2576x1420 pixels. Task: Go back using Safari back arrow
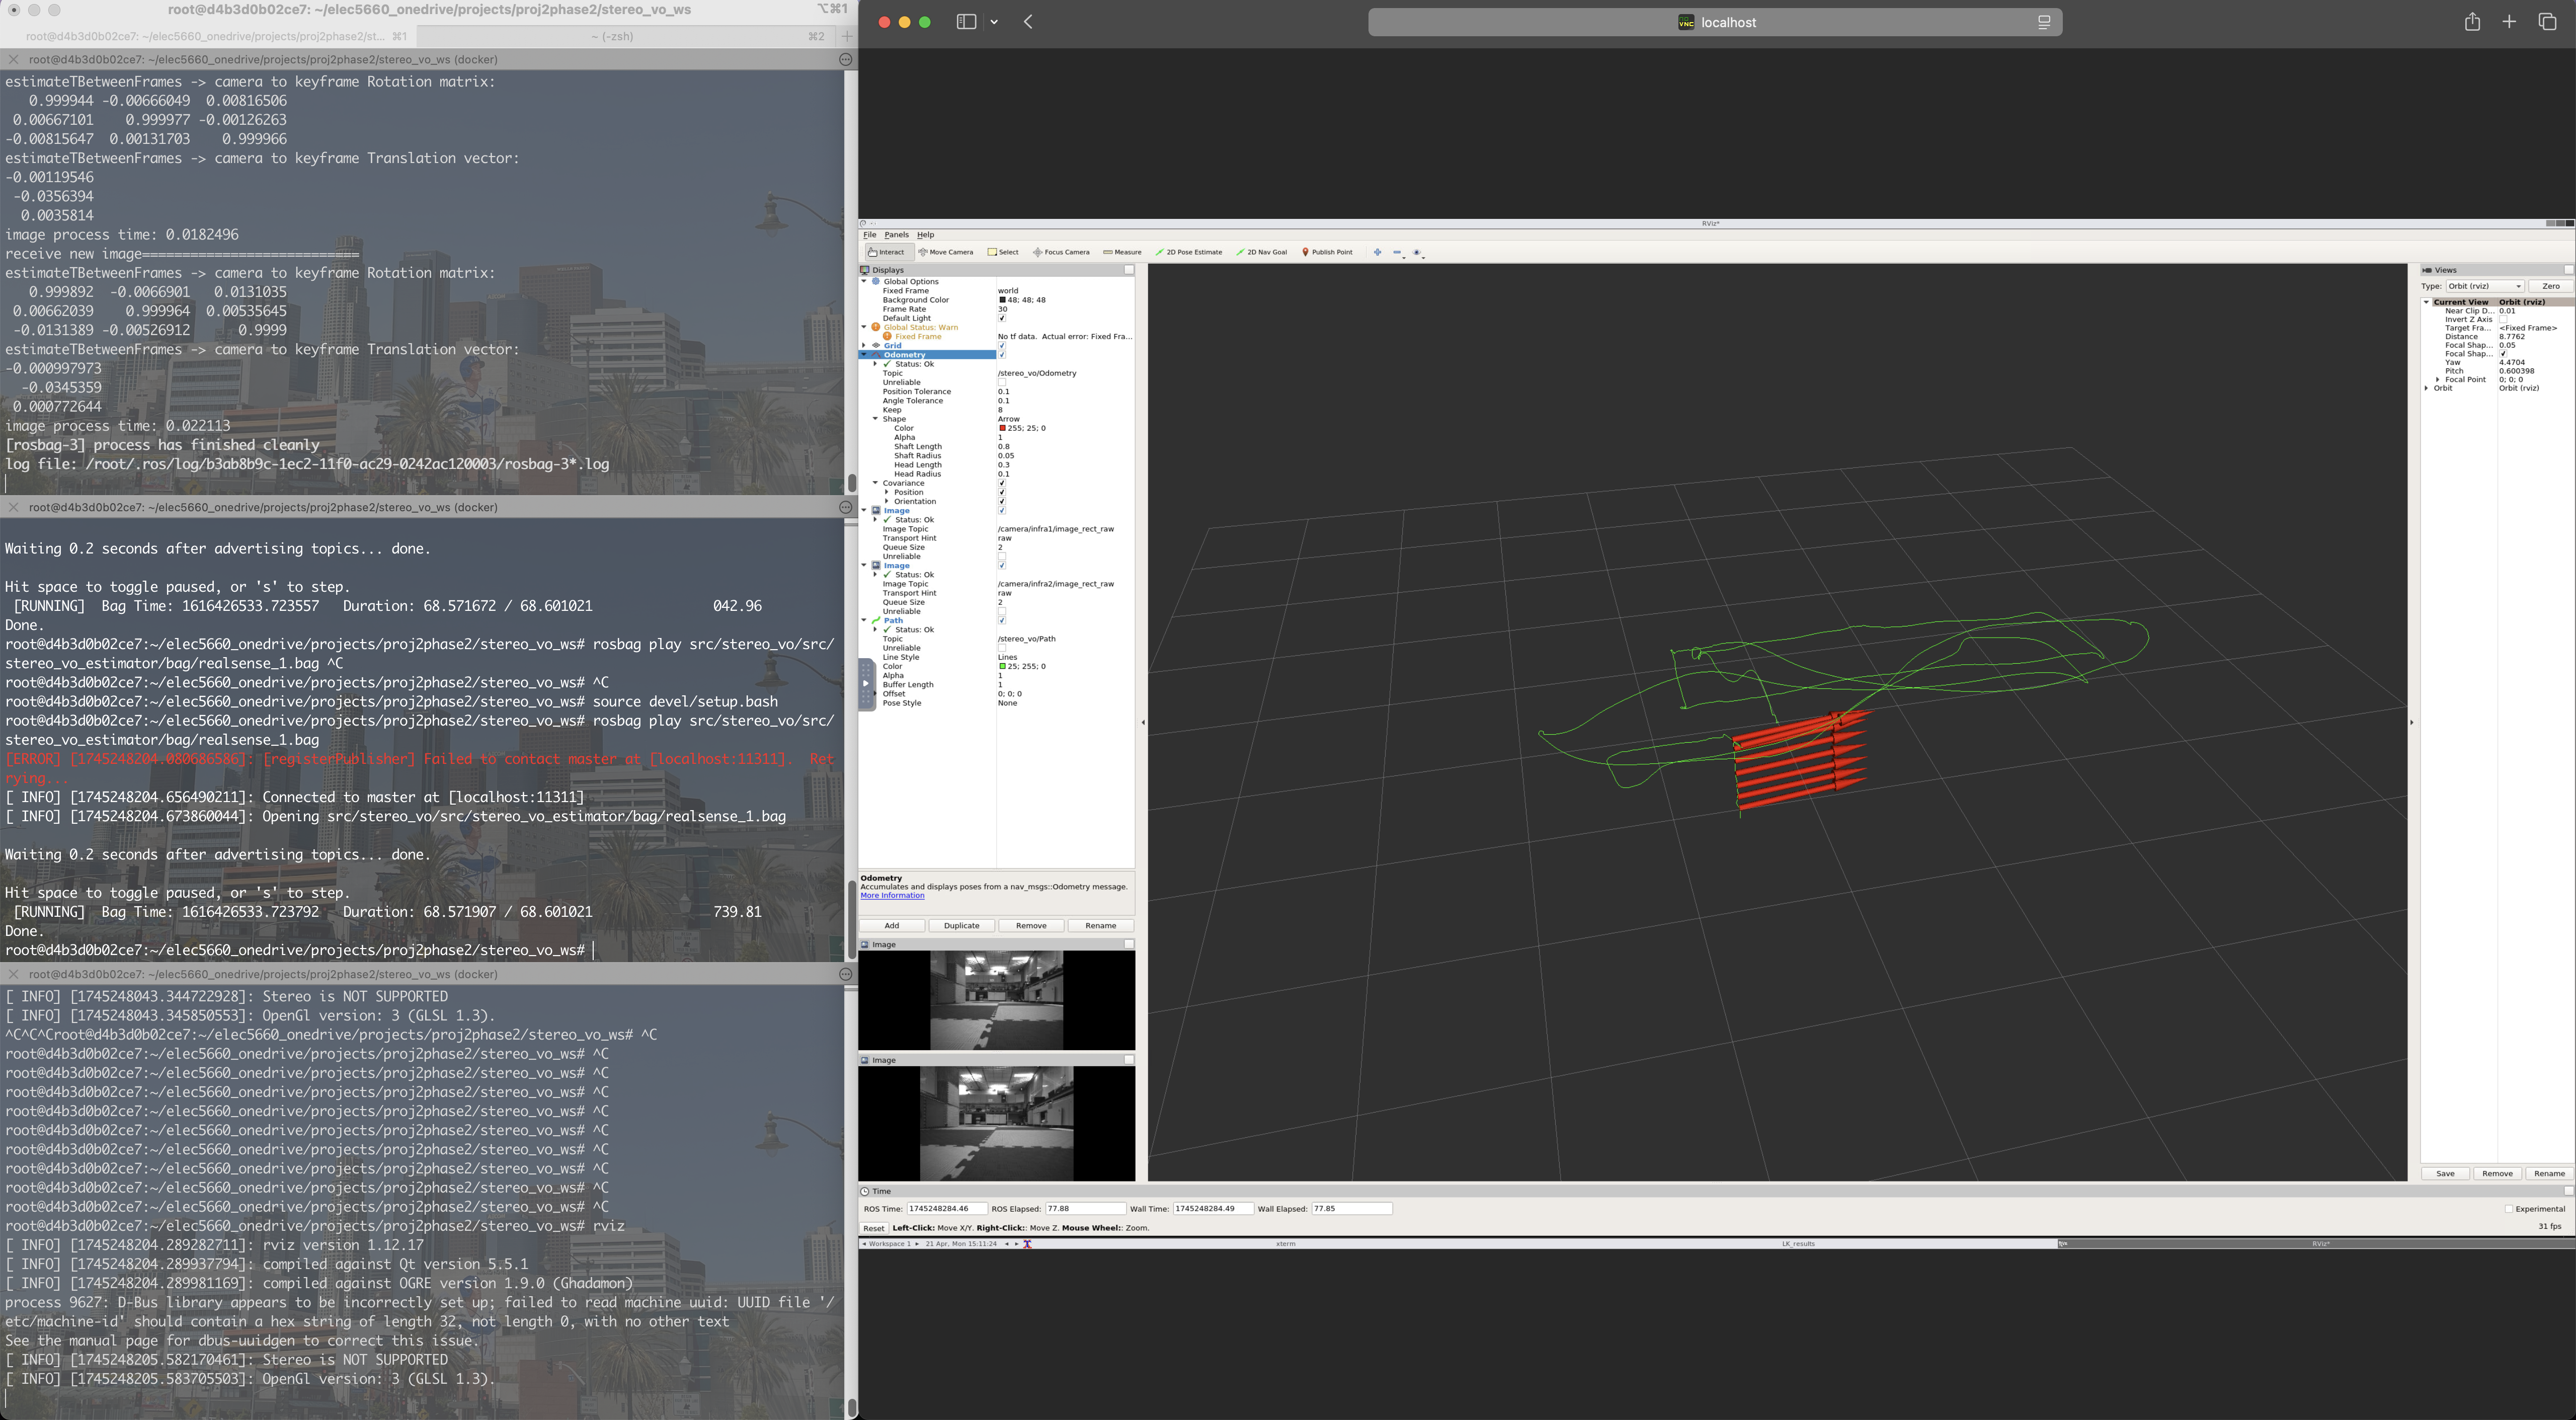[x=1028, y=22]
